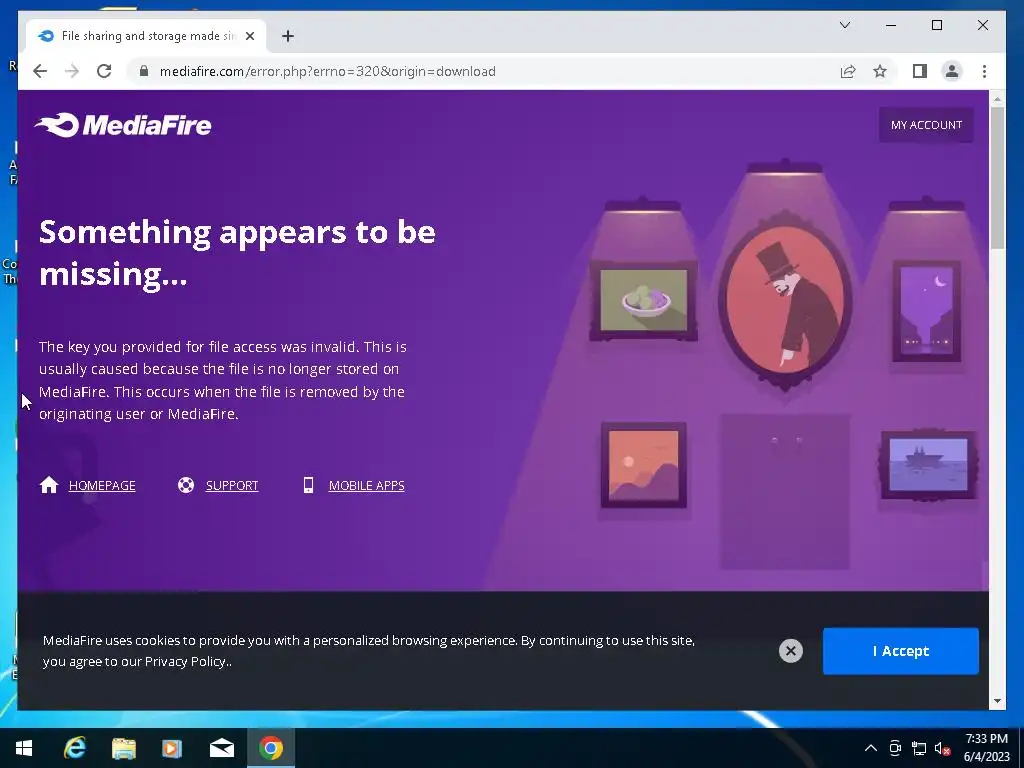1024x768 pixels.
Task: Select the File sharing and storage tab
Action: tap(146, 36)
